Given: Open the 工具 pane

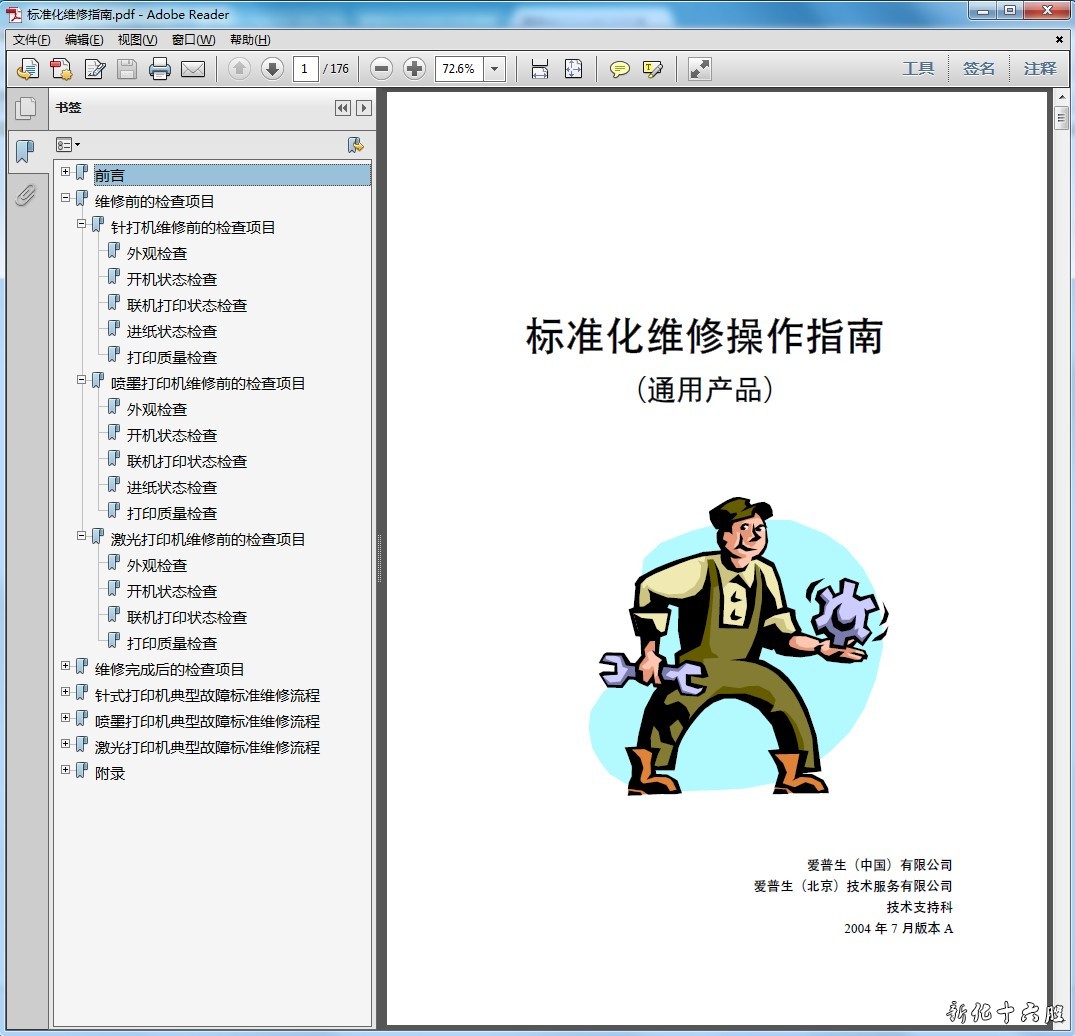Looking at the screenshot, I should (x=918, y=69).
